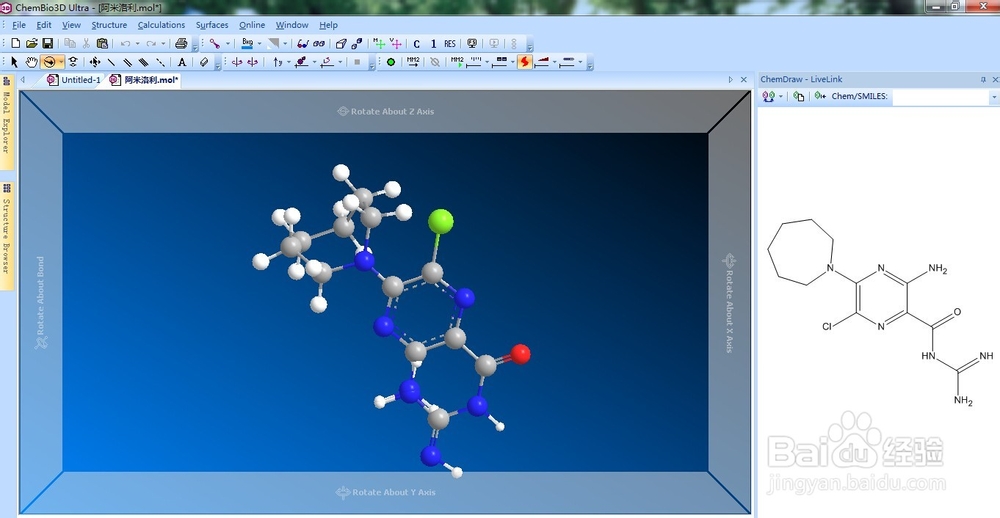Viewport: 1000px width, 518px height.
Task: Toggle atom serial numbers (1) display
Action: (x=434, y=43)
